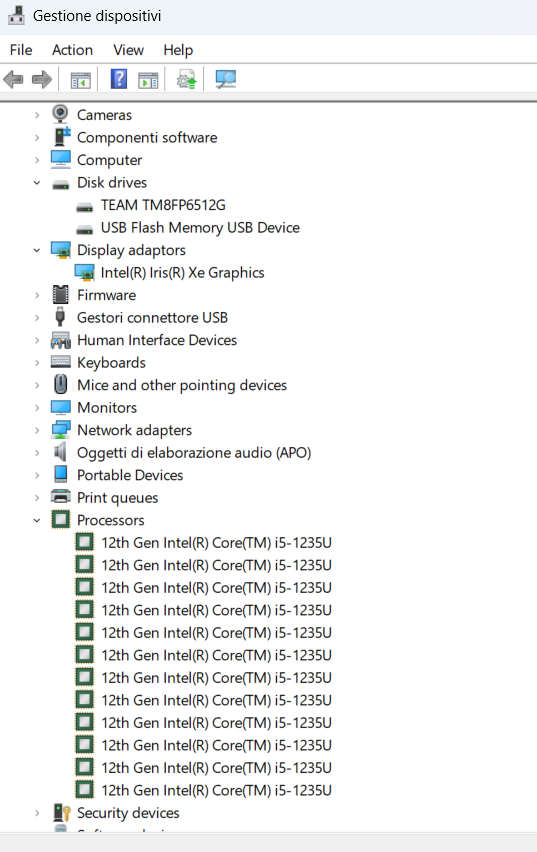Select the Computer tree label
This screenshot has width=537, height=852.
point(109,160)
